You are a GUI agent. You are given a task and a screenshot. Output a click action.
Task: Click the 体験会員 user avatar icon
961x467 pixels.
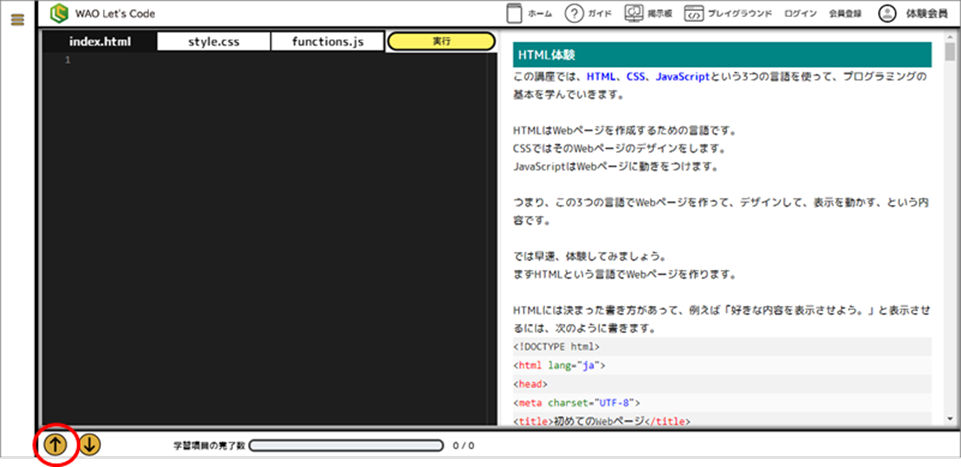(887, 13)
